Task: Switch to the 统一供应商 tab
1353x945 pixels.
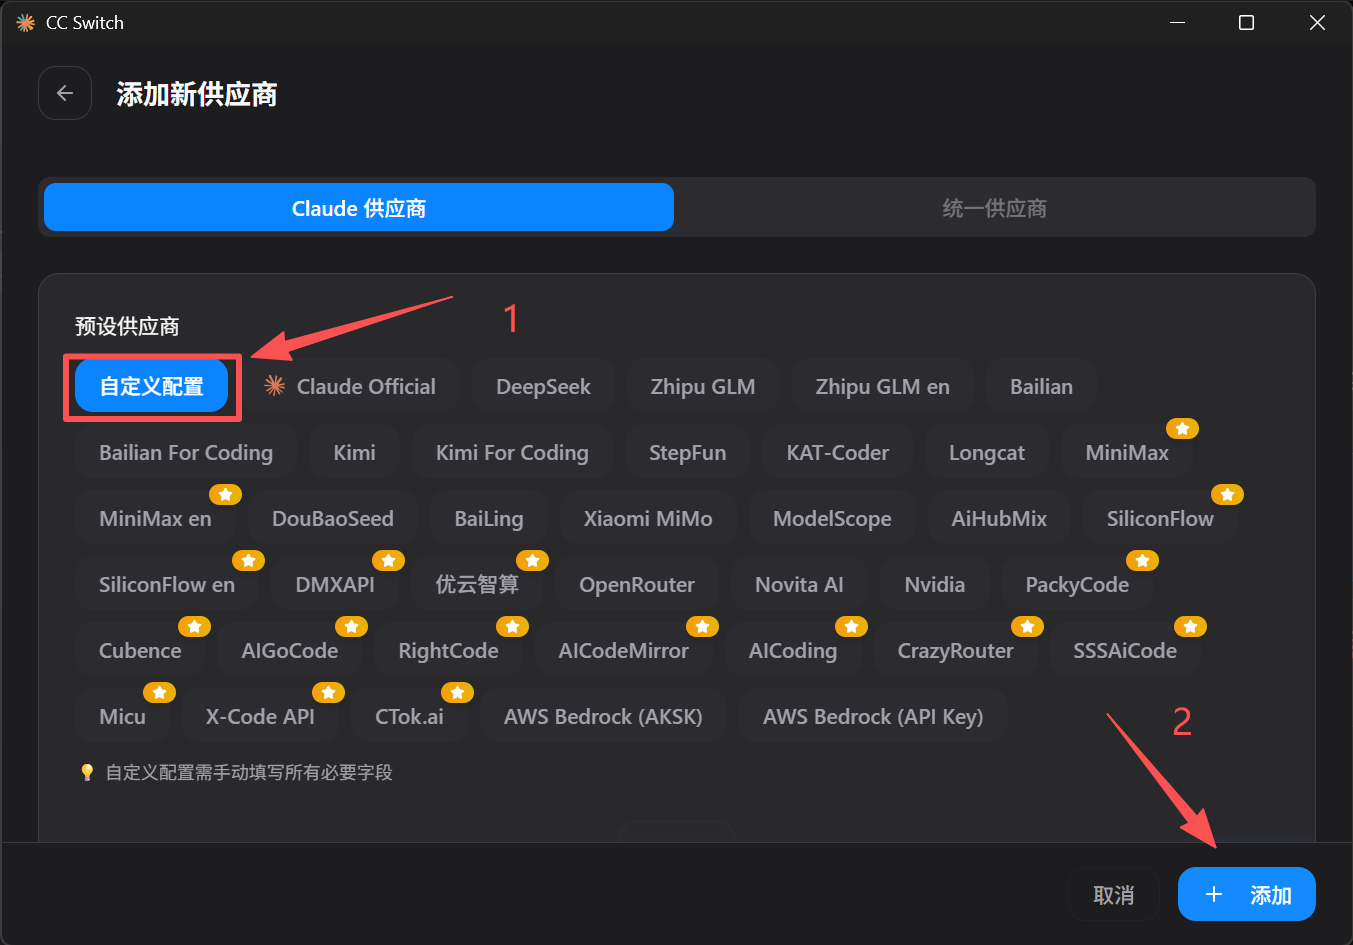Action: tap(995, 208)
